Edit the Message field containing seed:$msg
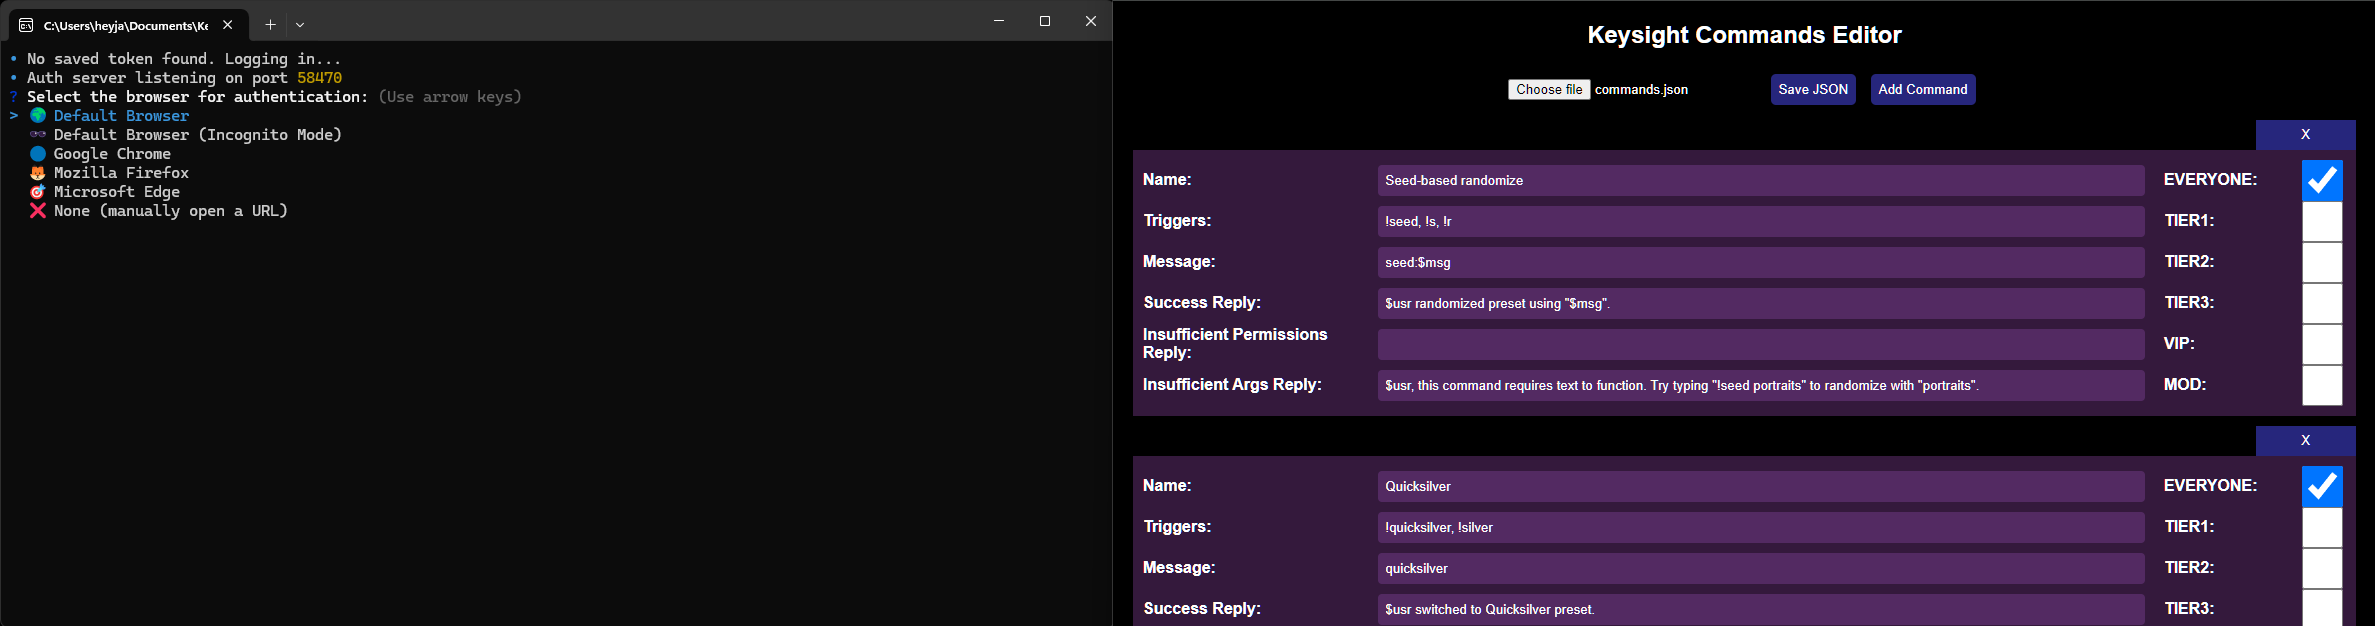This screenshot has width=2375, height=626. (1761, 263)
